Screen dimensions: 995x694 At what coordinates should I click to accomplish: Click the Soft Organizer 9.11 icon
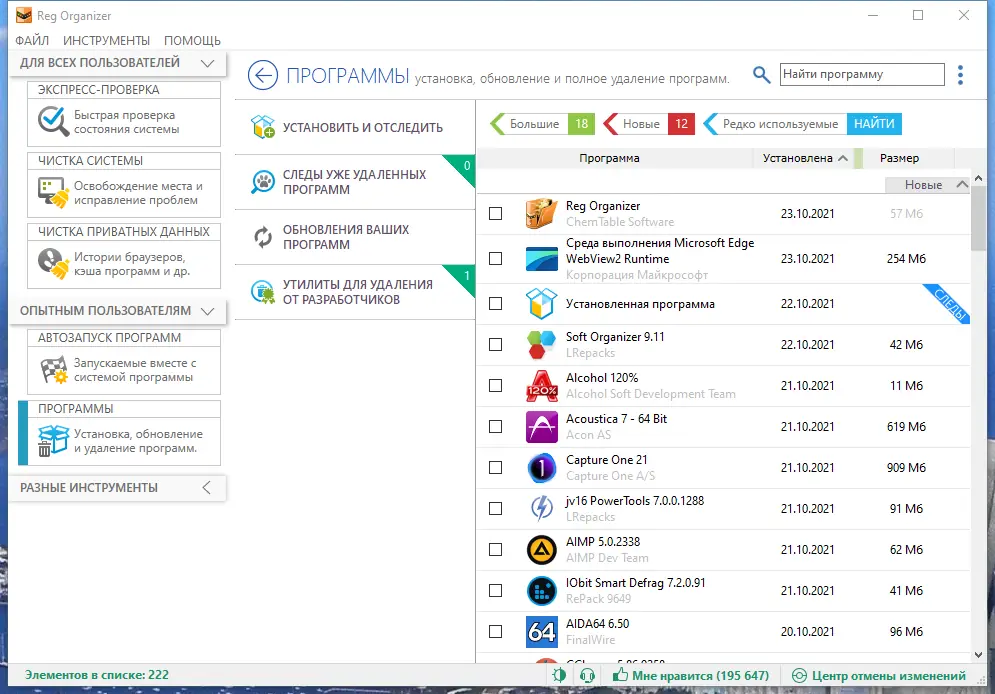[x=541, y=344]
